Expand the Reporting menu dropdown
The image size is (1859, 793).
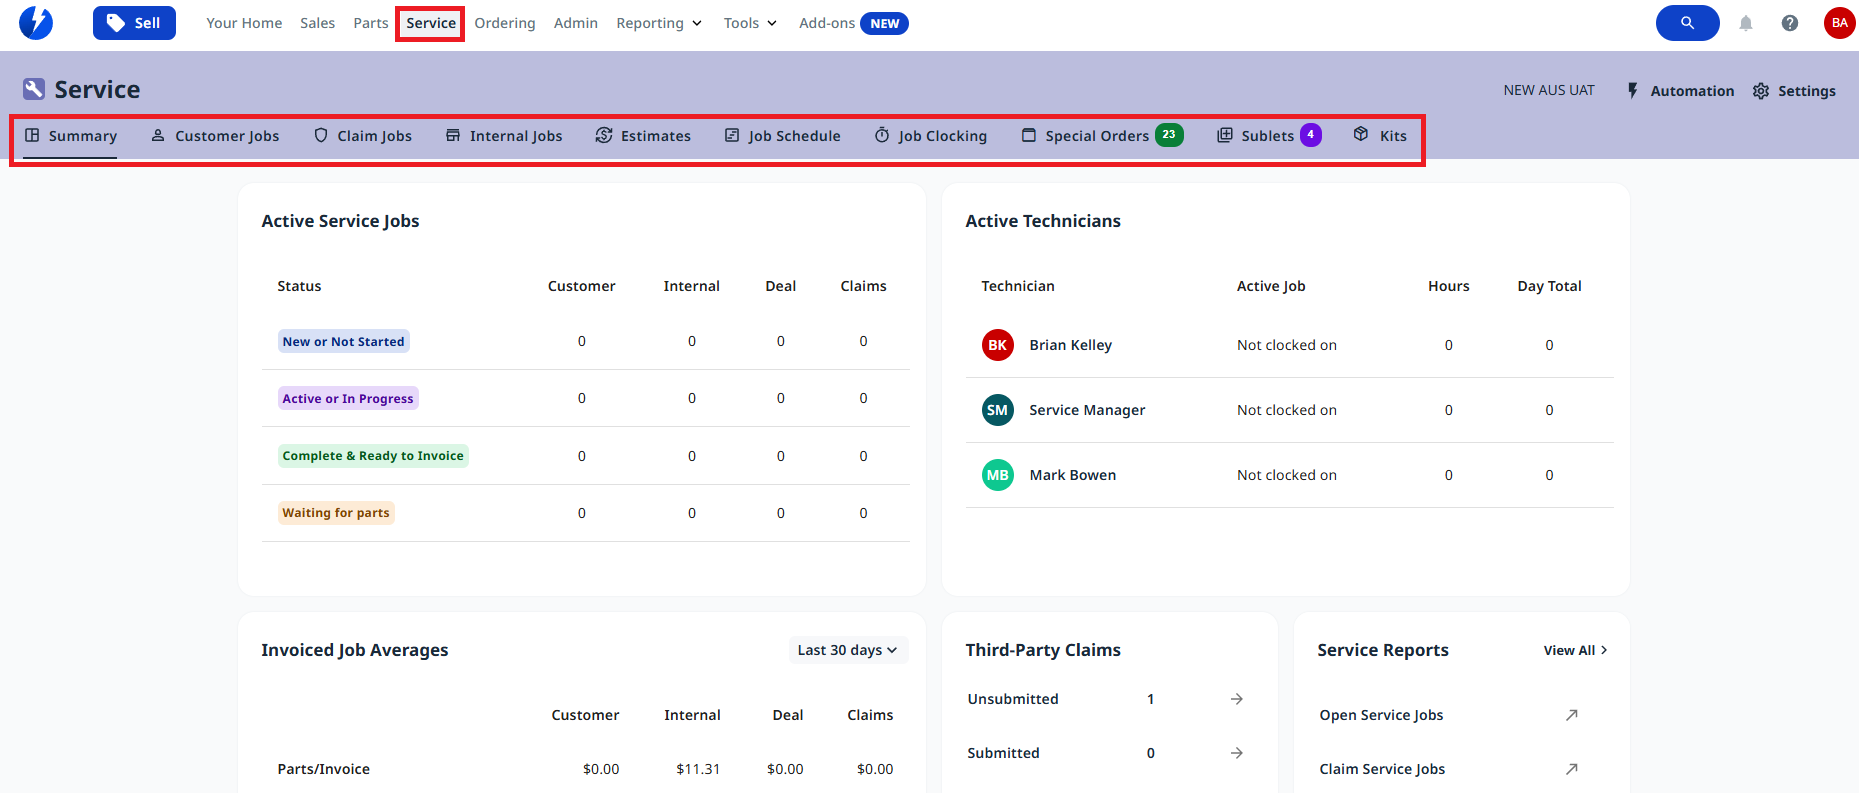pyautogui.click(x=659, y=23)
